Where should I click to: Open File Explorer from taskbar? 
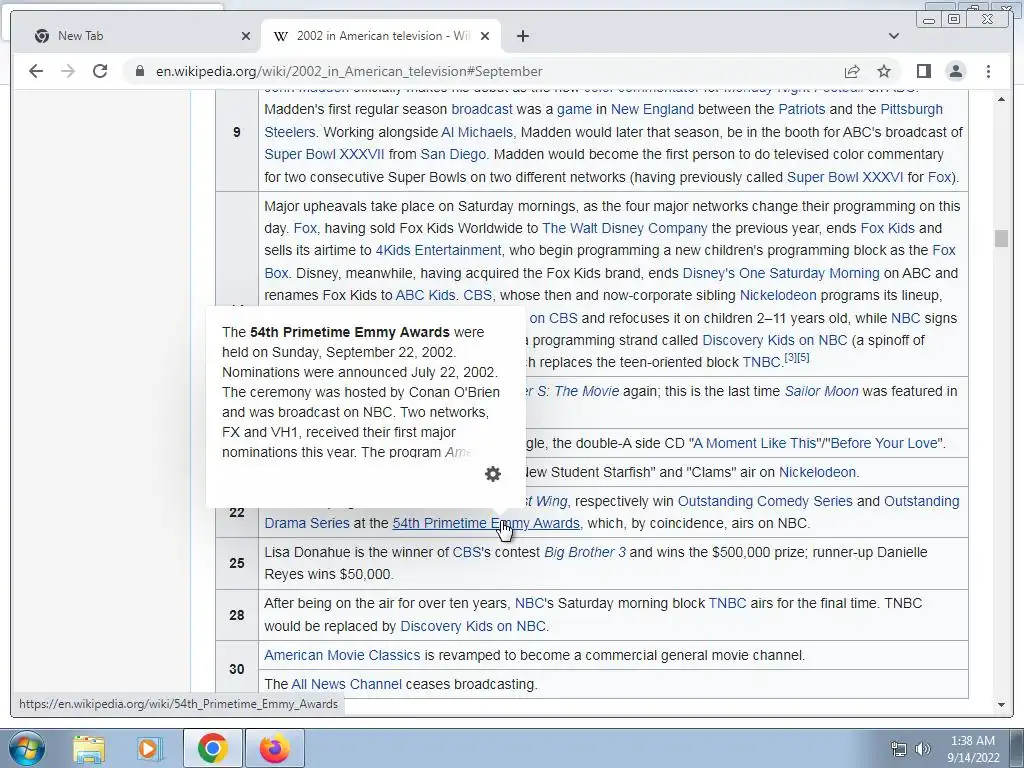coord(89,748)
